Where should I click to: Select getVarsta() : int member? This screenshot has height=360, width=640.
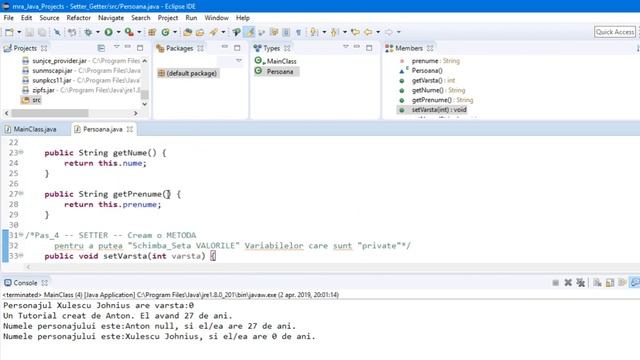click(x=427, y=80)
